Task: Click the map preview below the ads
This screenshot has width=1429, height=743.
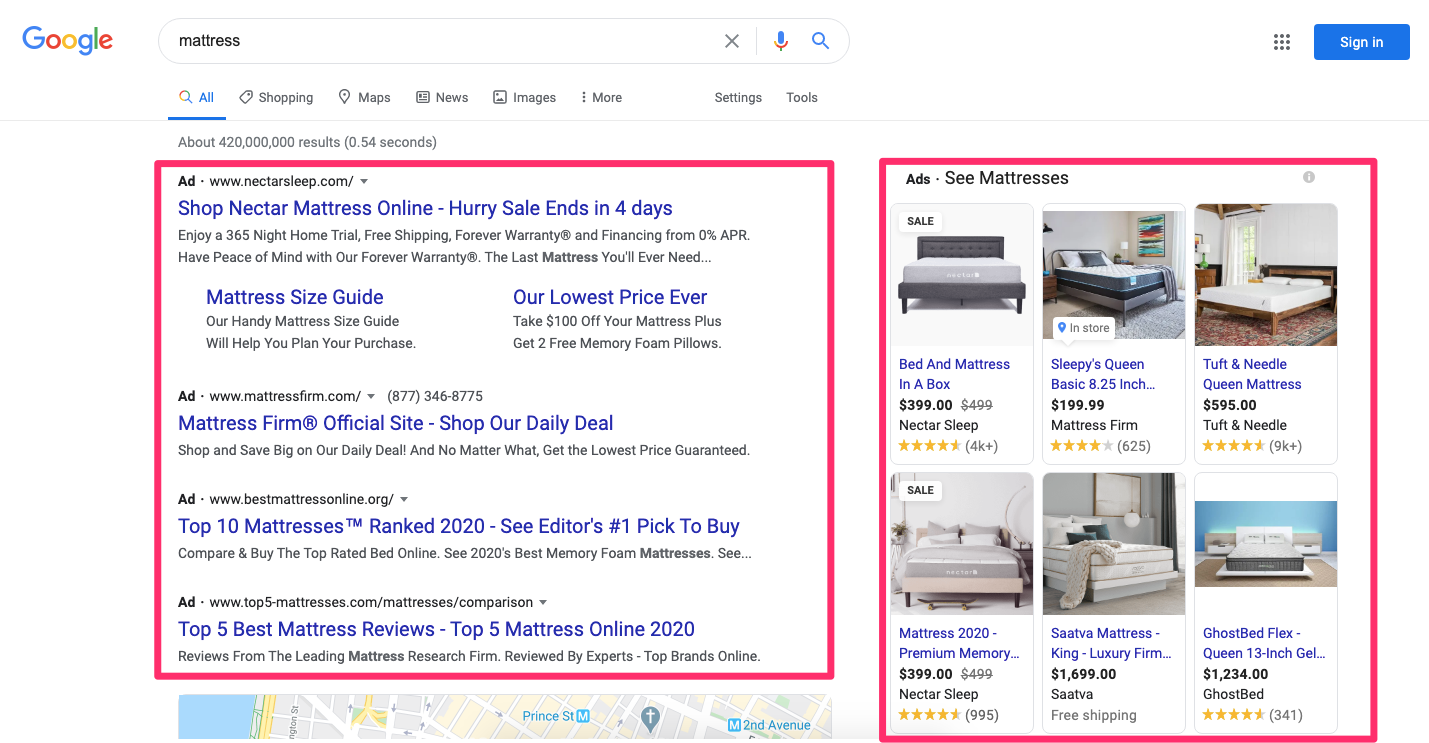Action: 505,718
